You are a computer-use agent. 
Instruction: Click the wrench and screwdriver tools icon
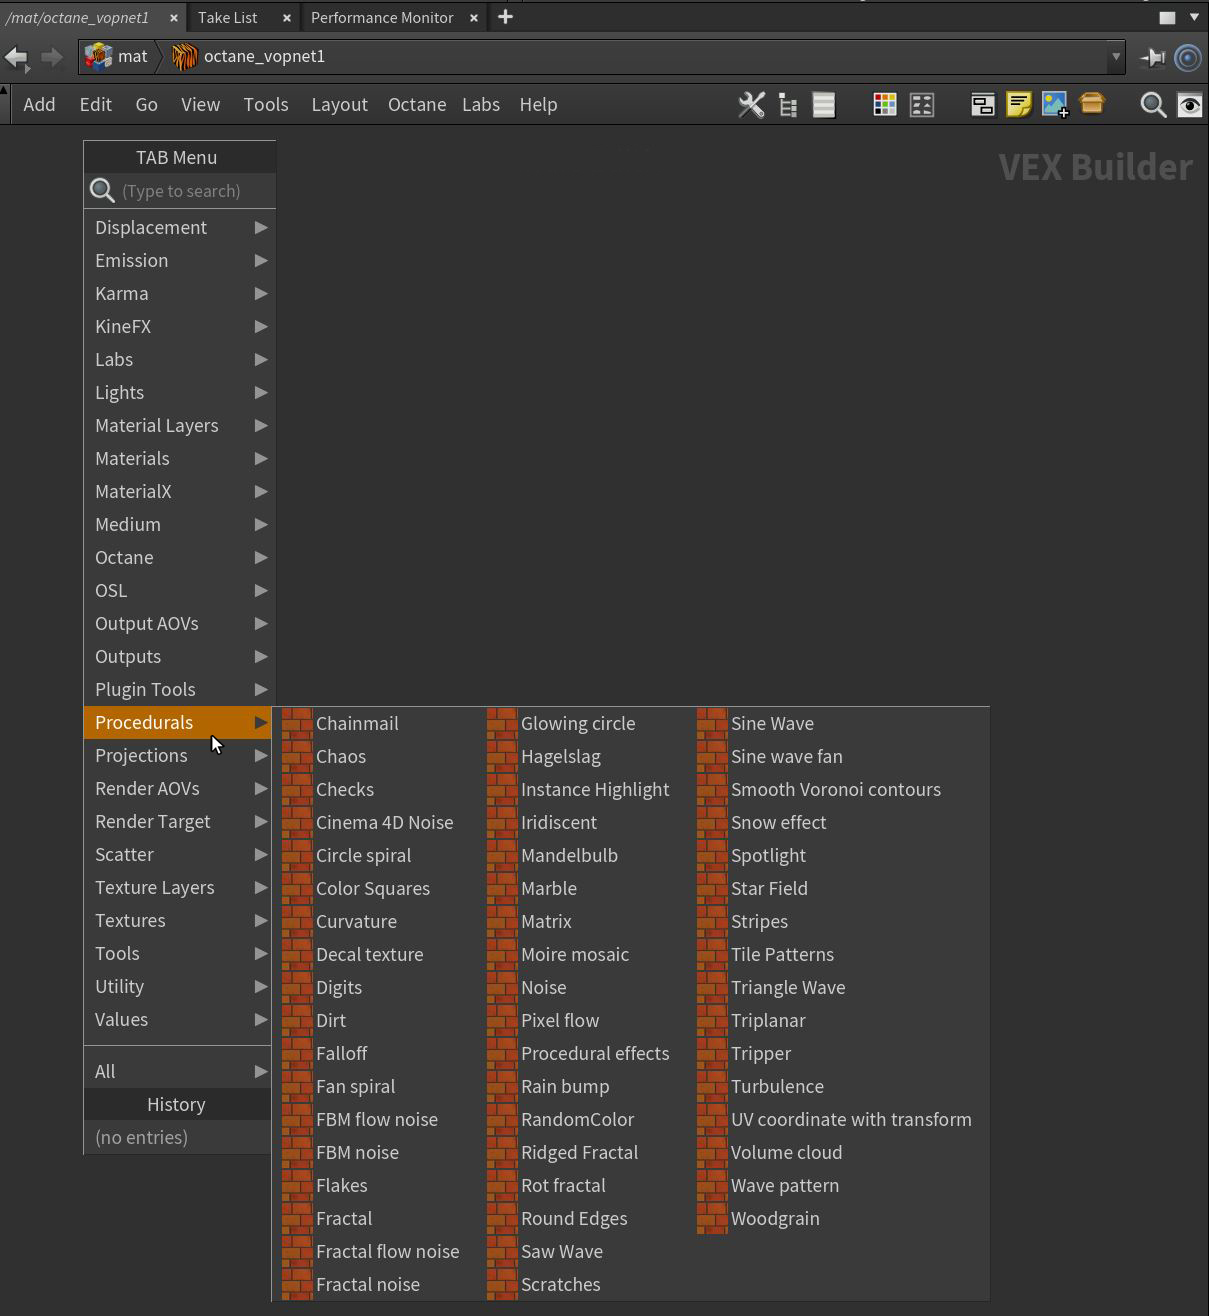(751, 105)
